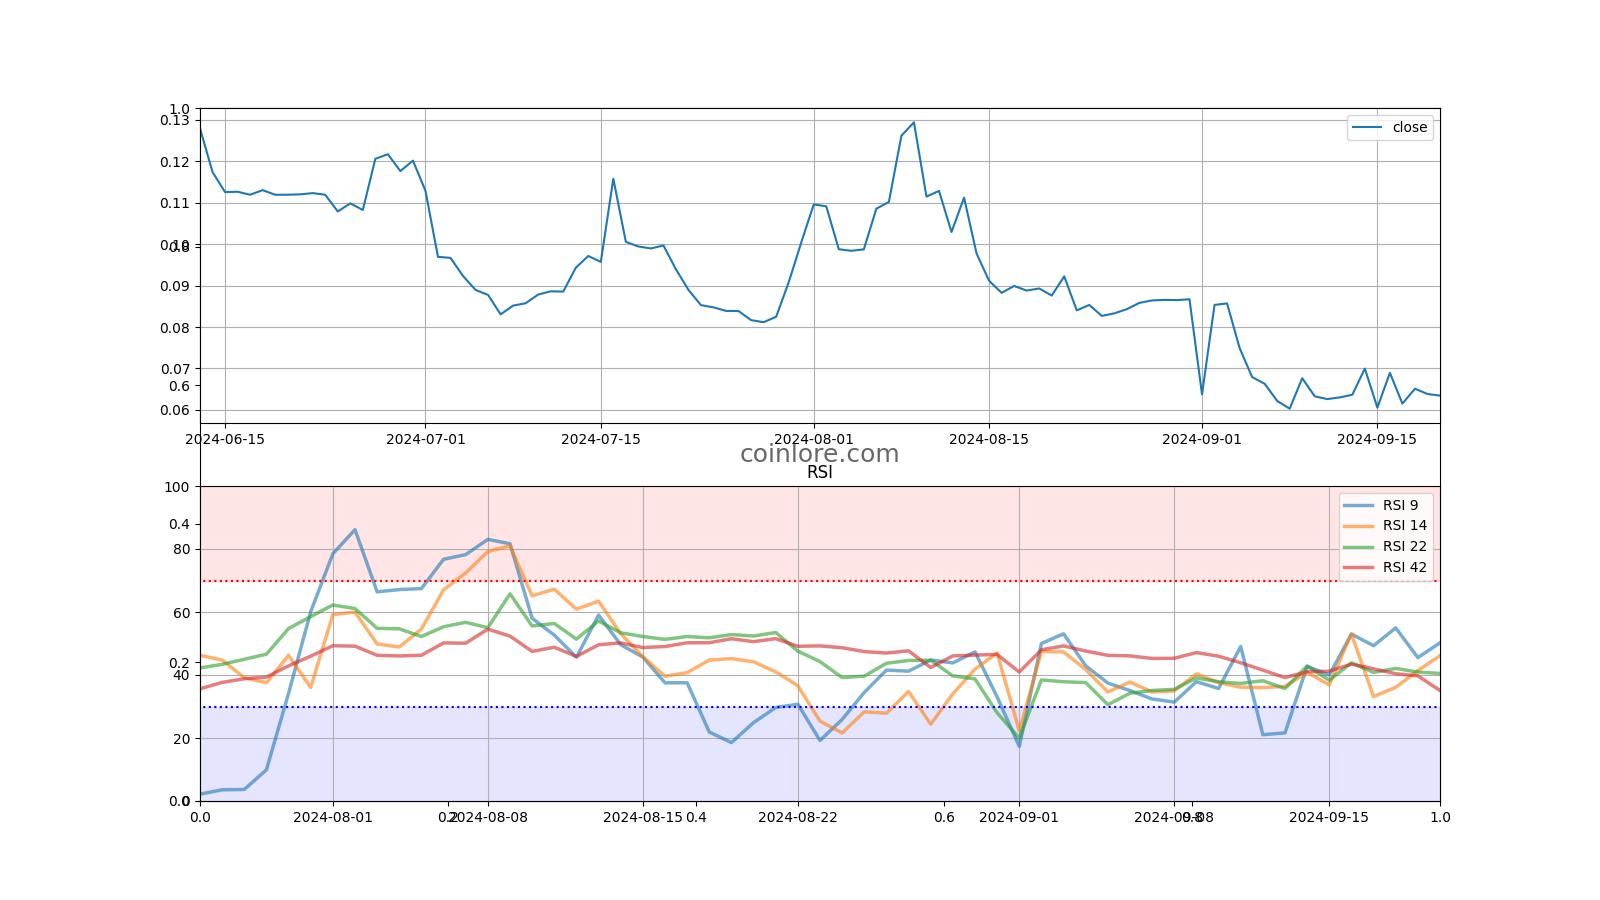Click the RSI 9 legend label
1600x900 pixels.
[x=1400, y=505]
